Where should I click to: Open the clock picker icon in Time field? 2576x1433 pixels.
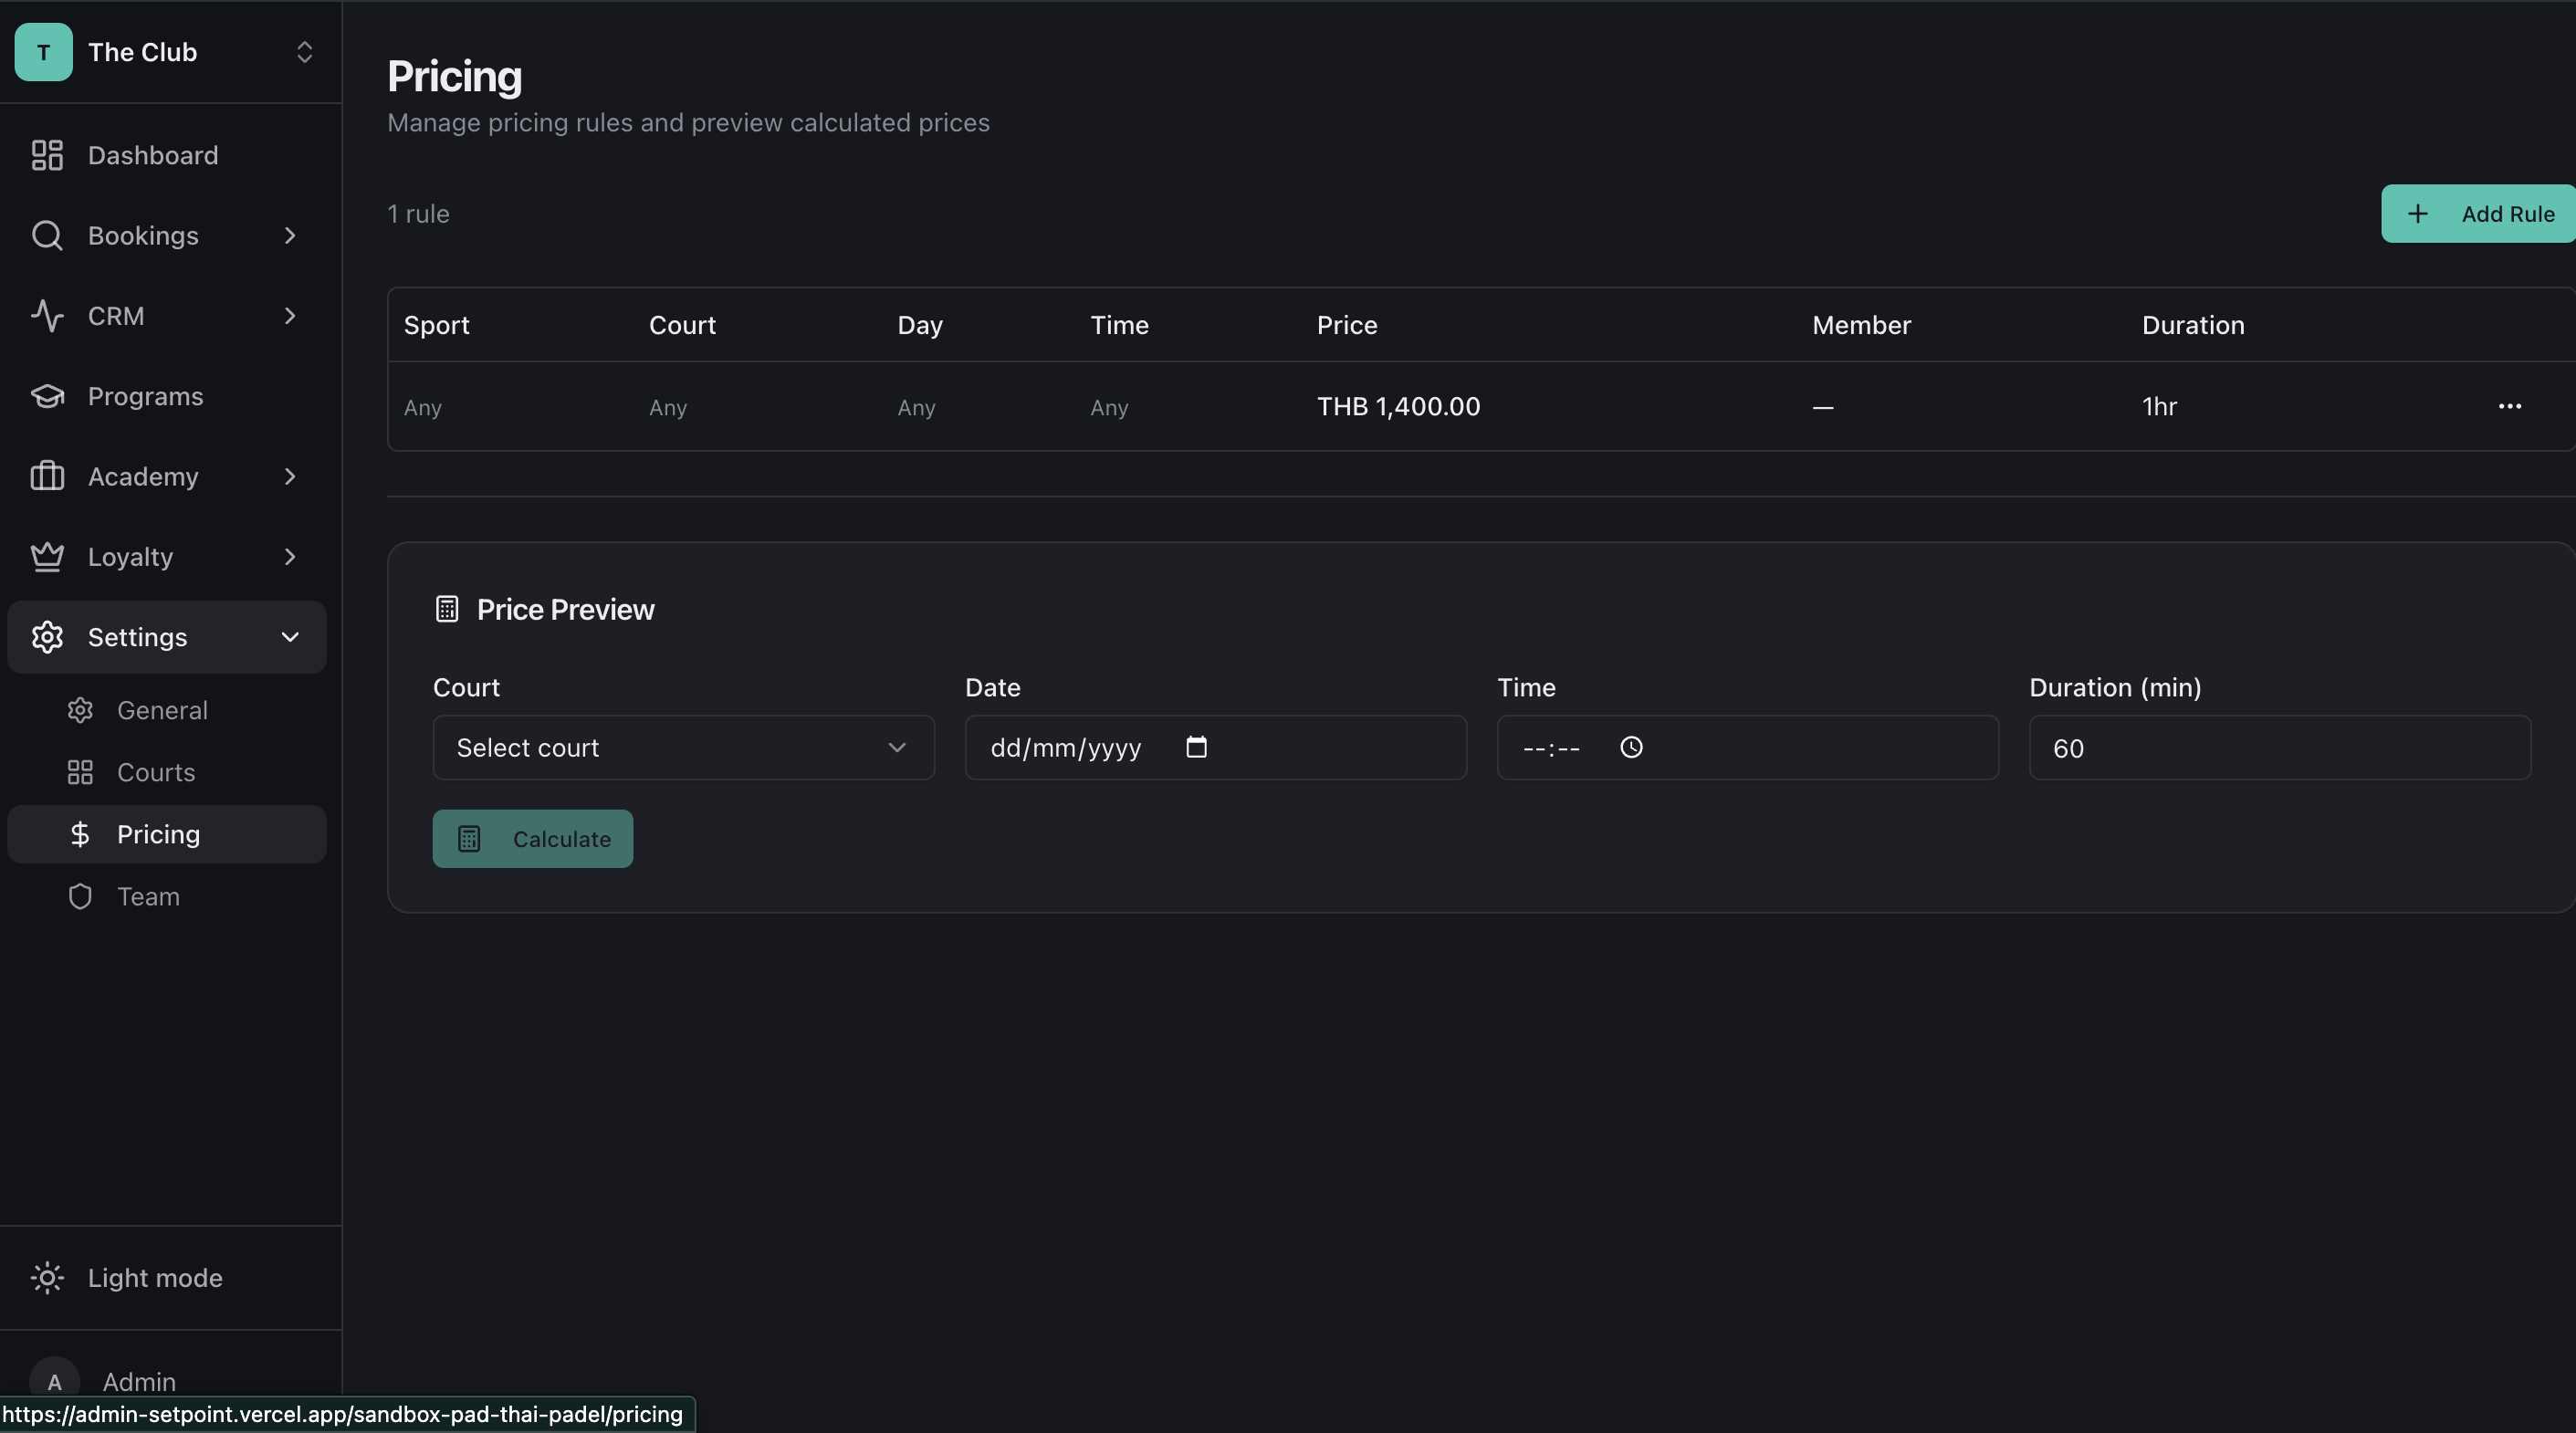1631,747
